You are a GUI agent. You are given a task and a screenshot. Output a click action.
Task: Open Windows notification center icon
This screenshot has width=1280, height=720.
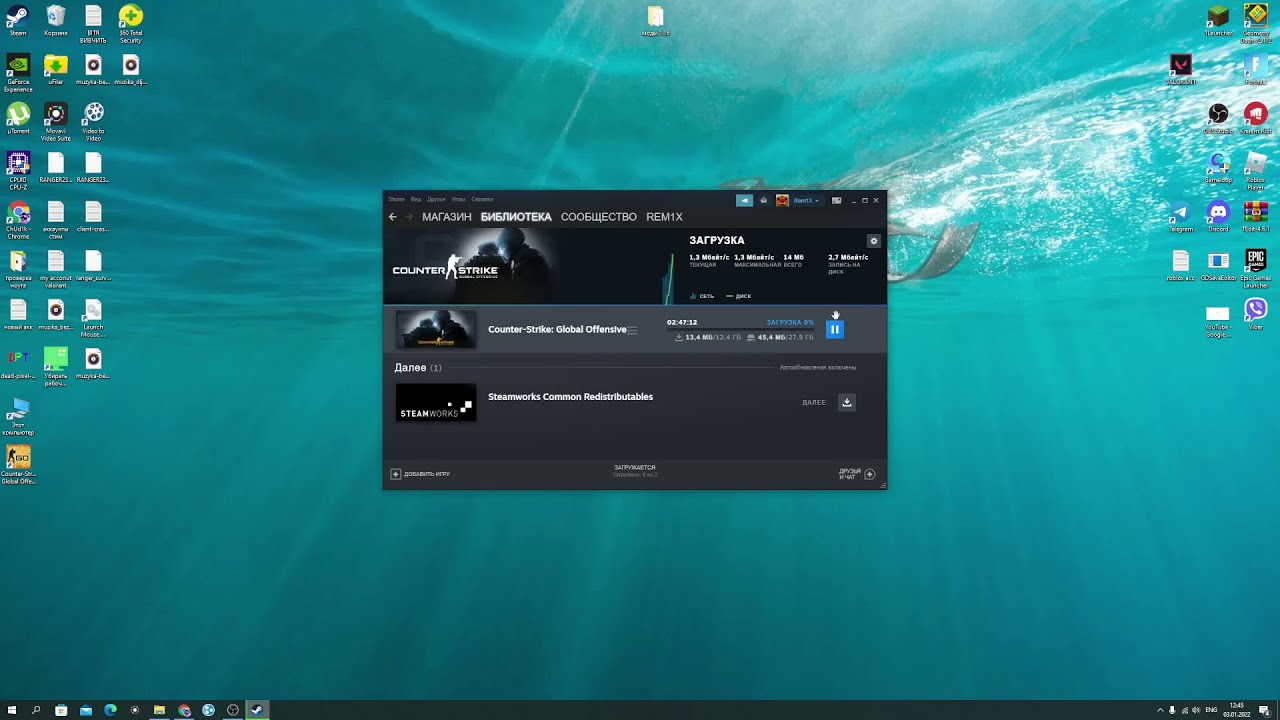[x=1264, y=710]
